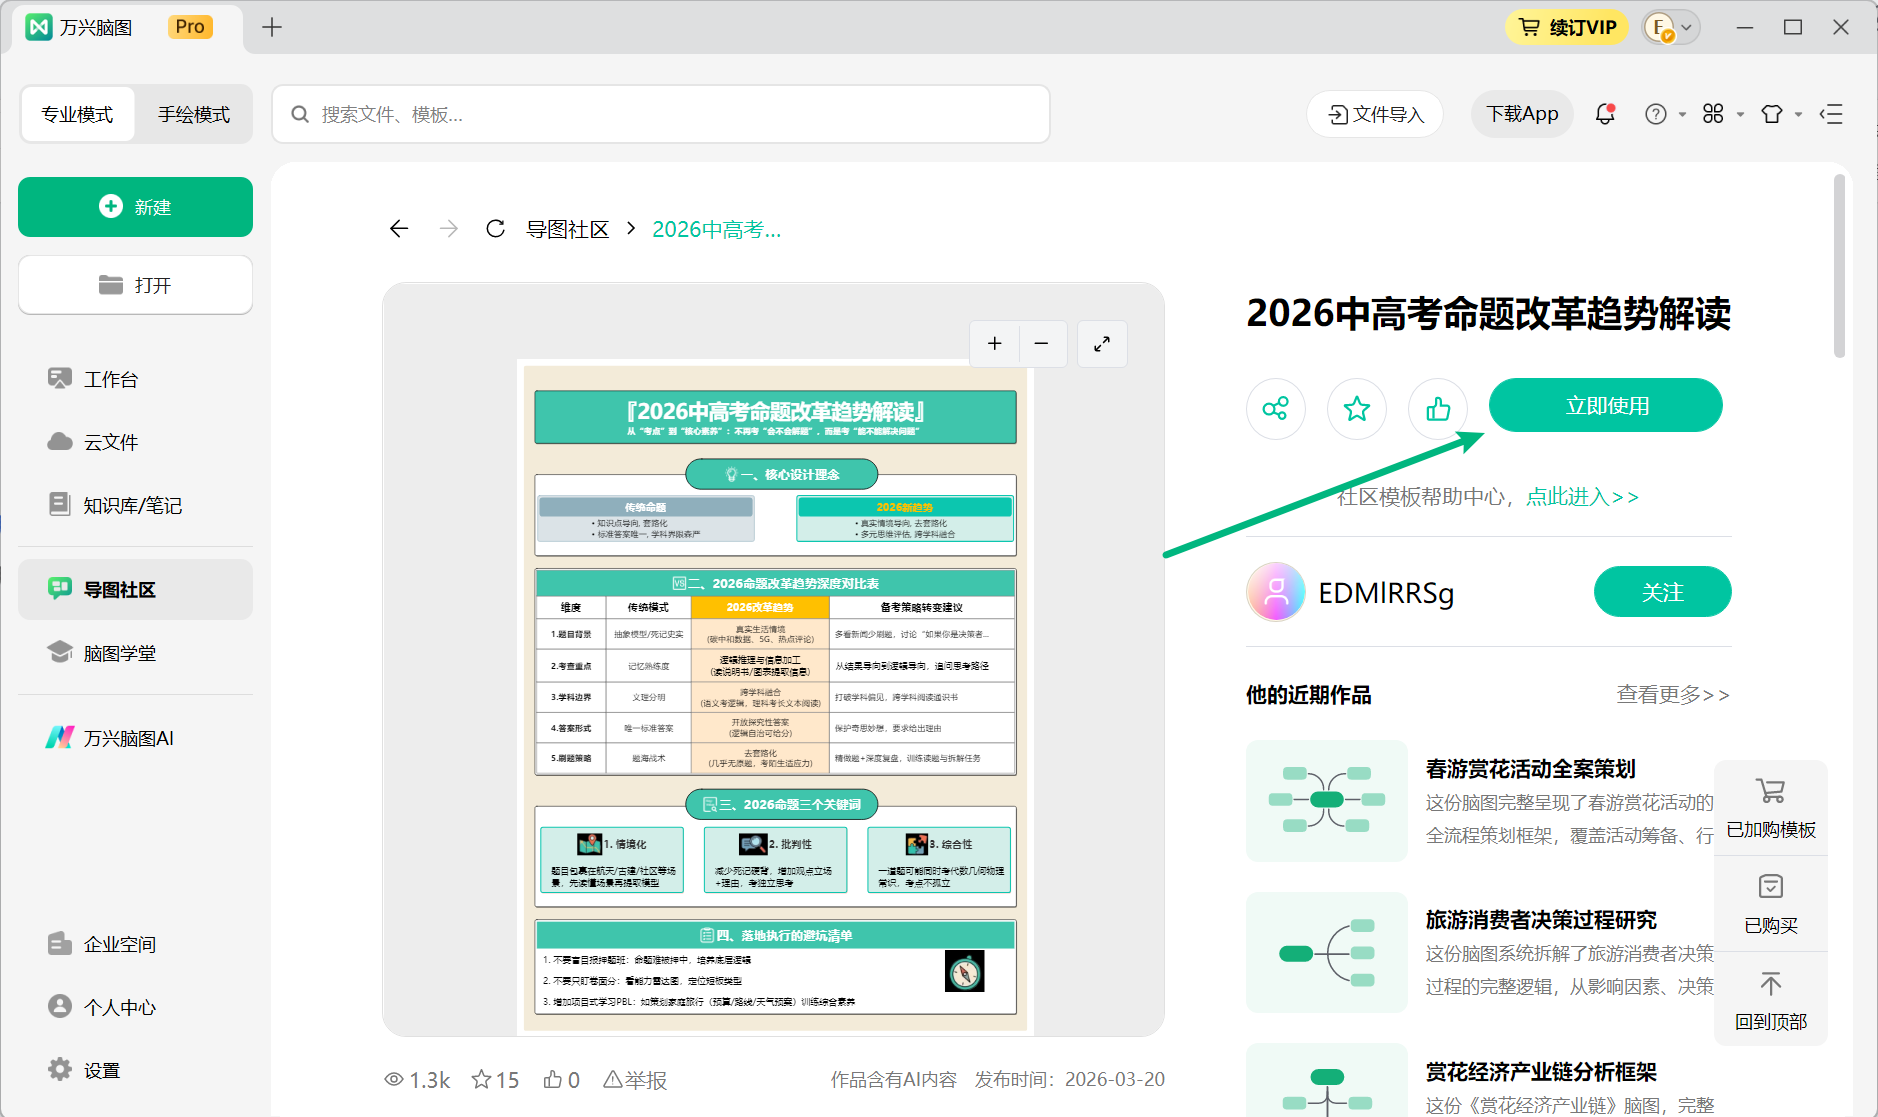Open 春游赏花活动全案策划 work
1878x1117 pixels.
[1531, 769]
